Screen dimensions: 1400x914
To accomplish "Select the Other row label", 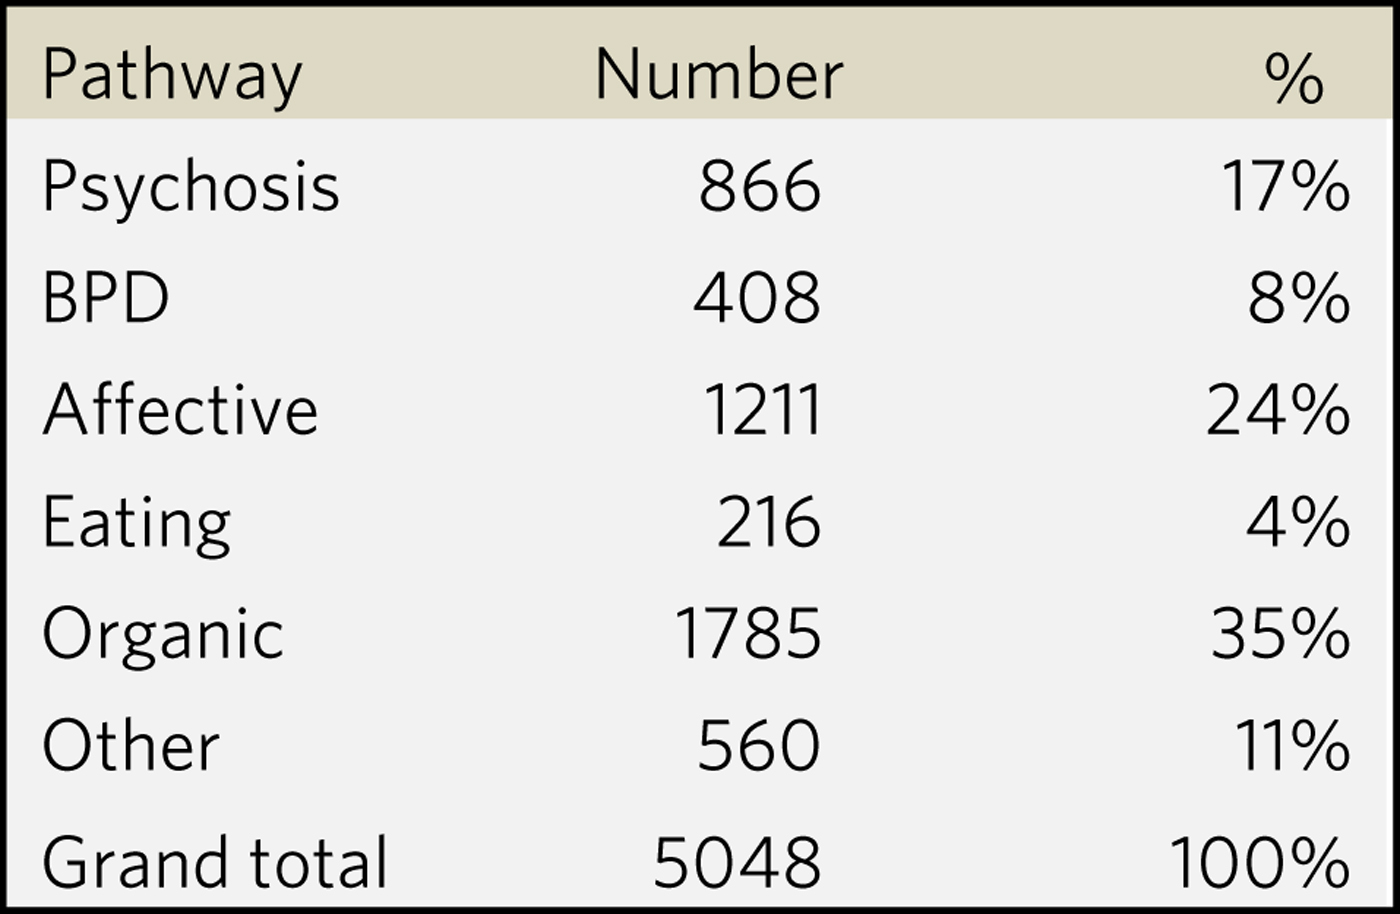I will click(x=131, y=747).
